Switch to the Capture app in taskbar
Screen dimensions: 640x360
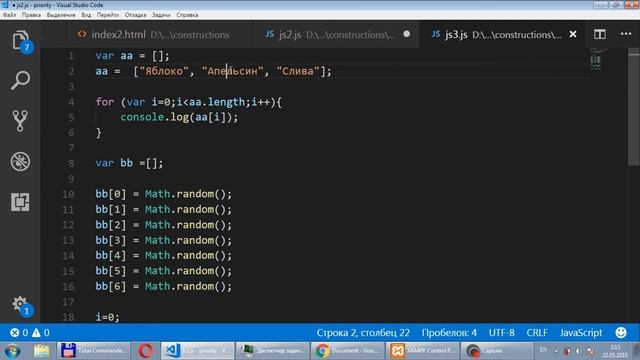click(497, 351)
